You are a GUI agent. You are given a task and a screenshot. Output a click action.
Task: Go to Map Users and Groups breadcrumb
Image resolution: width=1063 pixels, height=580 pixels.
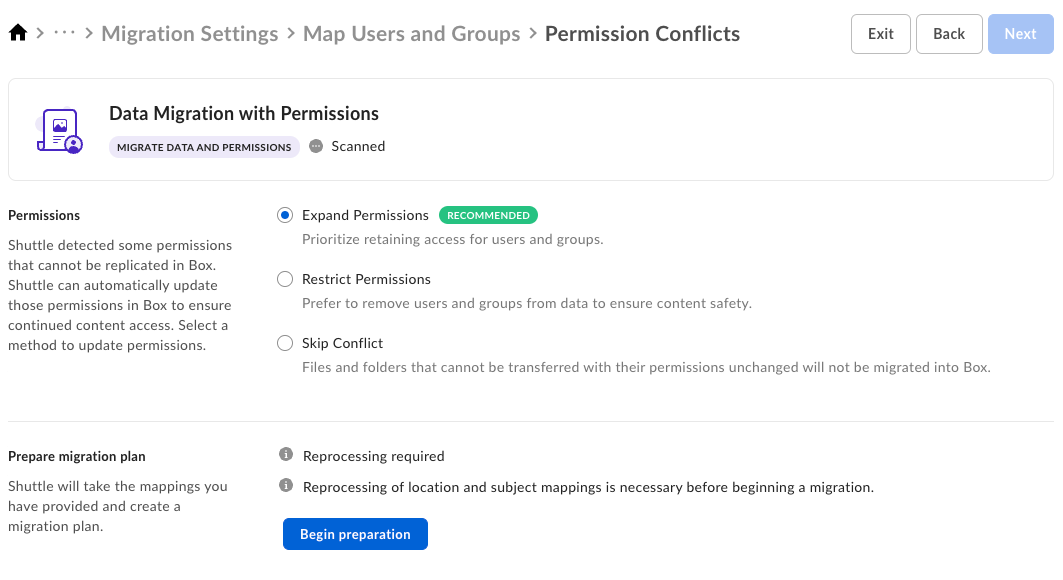click(411, 34)
